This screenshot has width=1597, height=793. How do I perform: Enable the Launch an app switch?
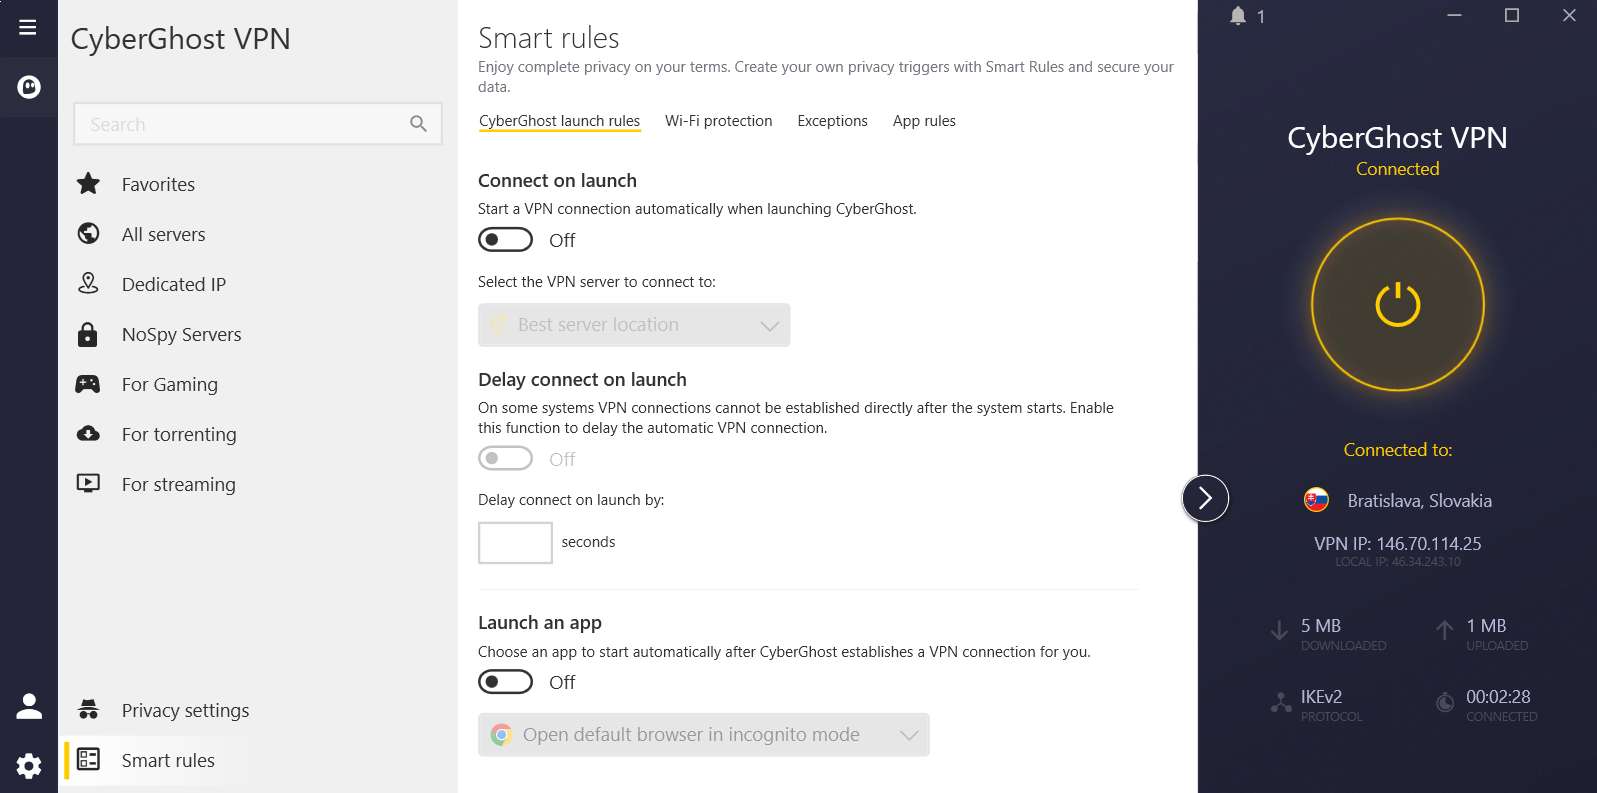tap(505, 682)
